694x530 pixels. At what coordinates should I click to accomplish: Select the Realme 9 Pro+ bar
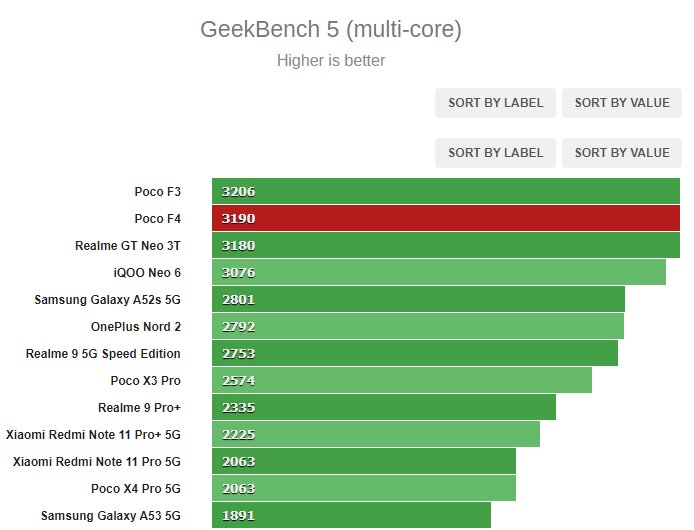tap(384, 407)
